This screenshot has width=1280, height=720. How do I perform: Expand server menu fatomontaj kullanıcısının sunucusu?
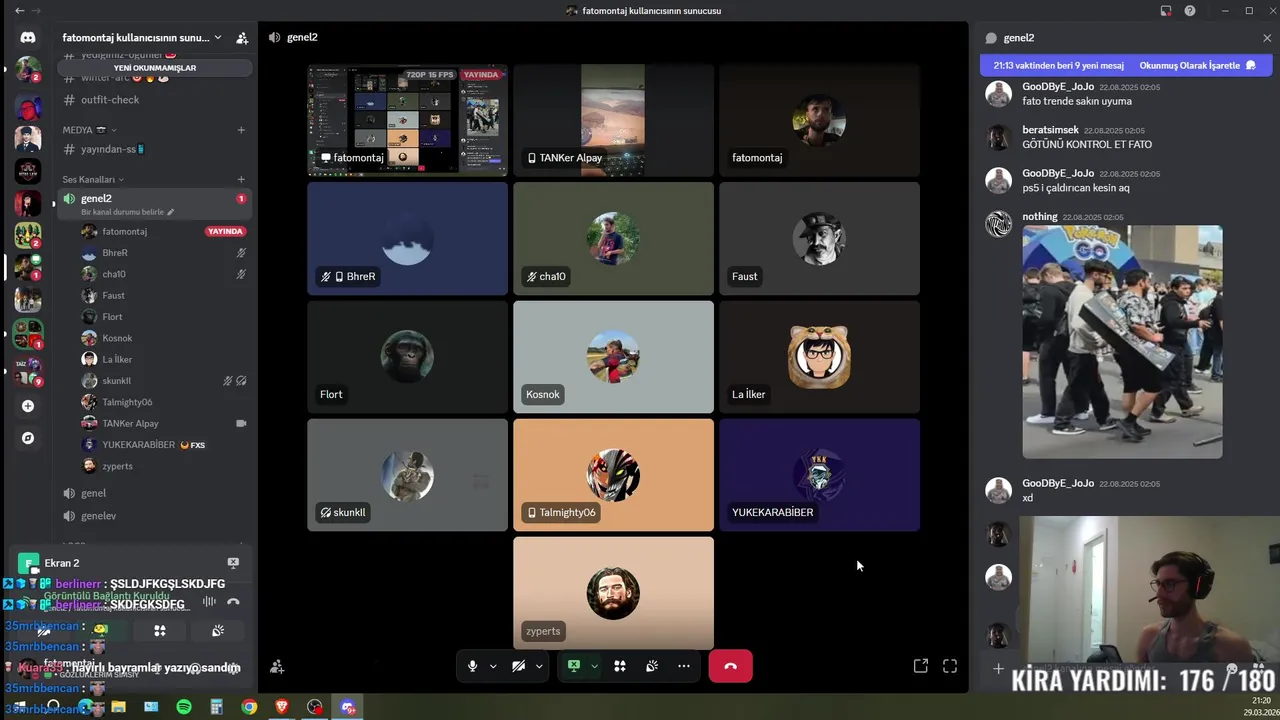[141, 38]
